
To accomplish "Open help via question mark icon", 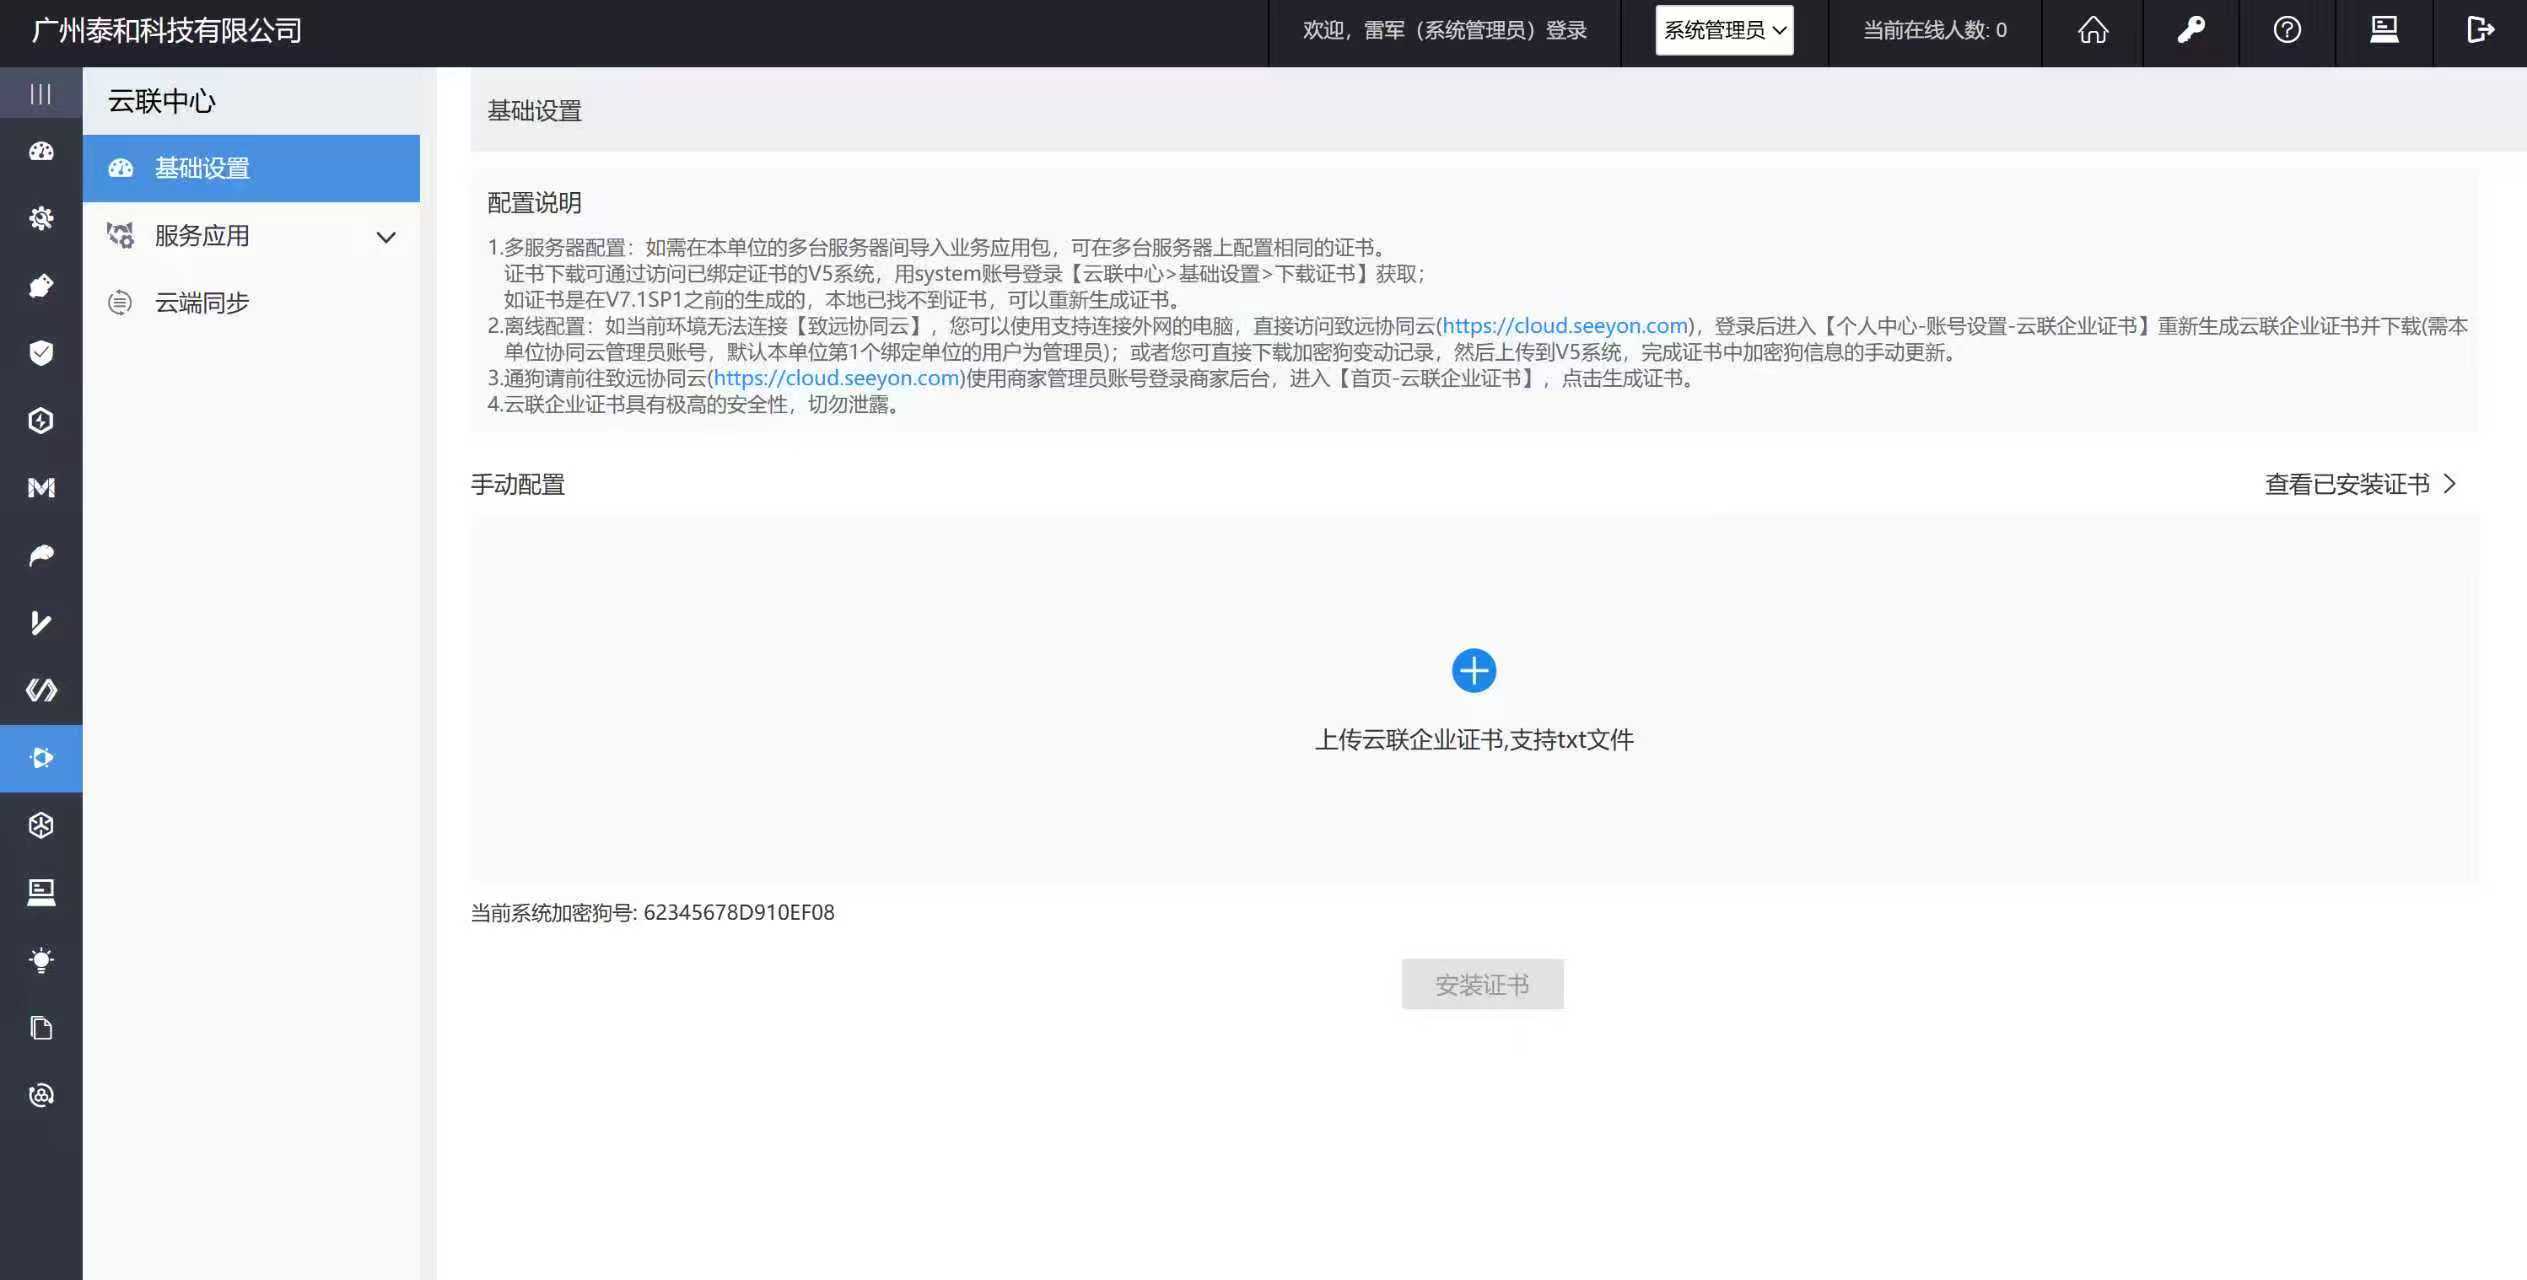I will pyautogui.click(x=2287, y=30).
